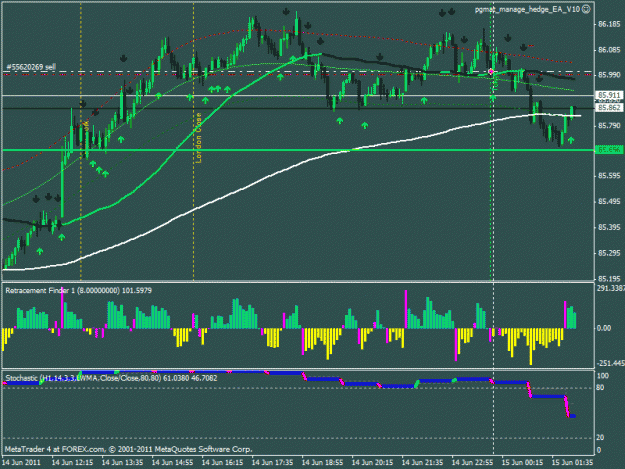Viewport: 625px width, 469px height.
Task: Click the Stochastic level 20 label
Action: (x=600, y=438)
